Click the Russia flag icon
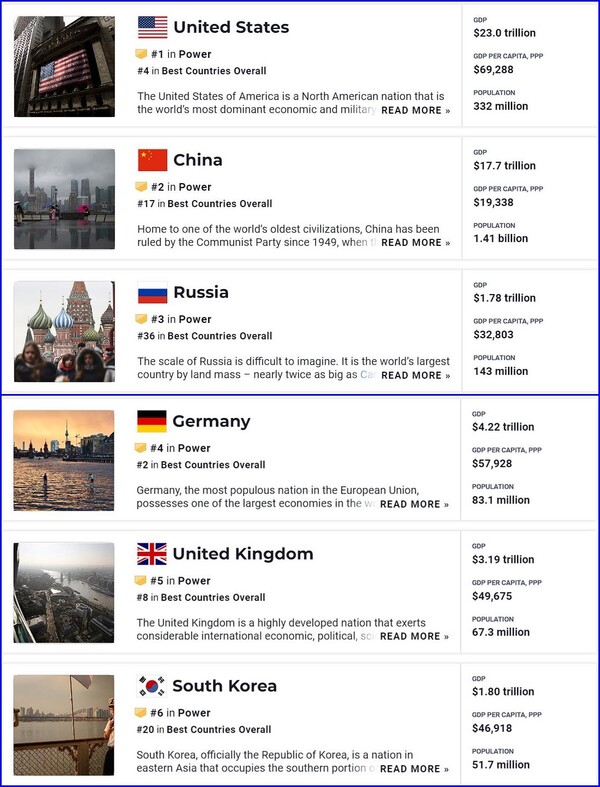 152,293
